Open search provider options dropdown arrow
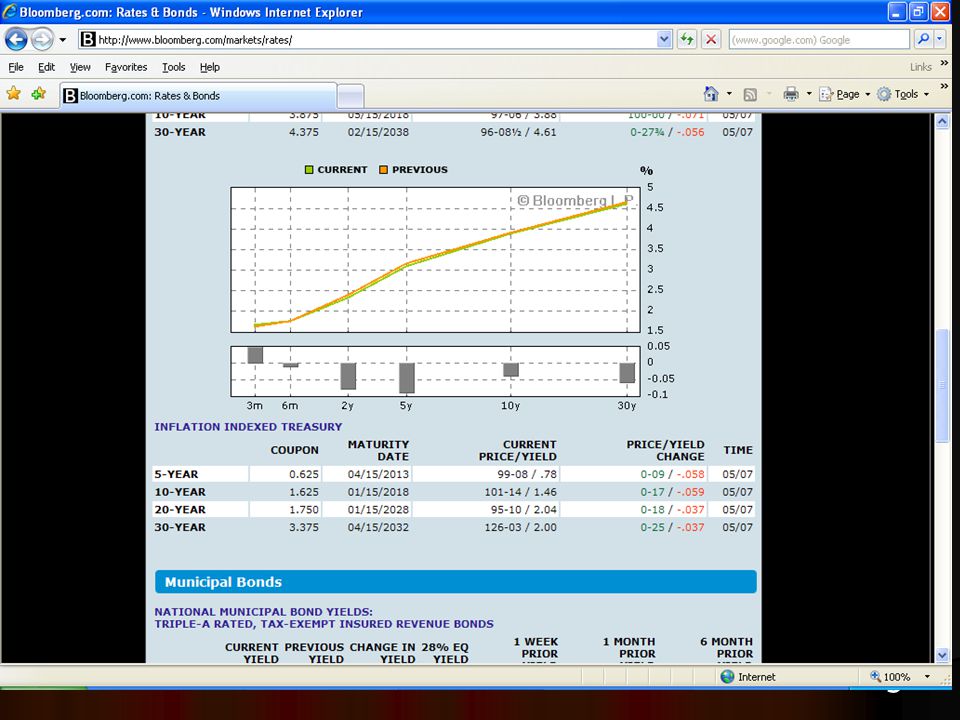 pos(940,40)
